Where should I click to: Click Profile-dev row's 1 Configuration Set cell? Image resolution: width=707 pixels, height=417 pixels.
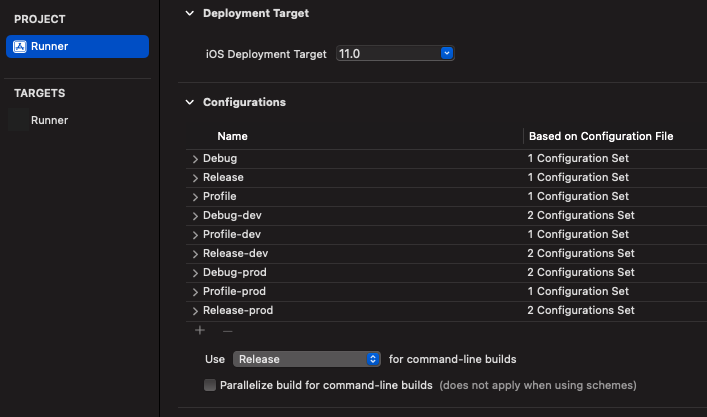[578, 234]
